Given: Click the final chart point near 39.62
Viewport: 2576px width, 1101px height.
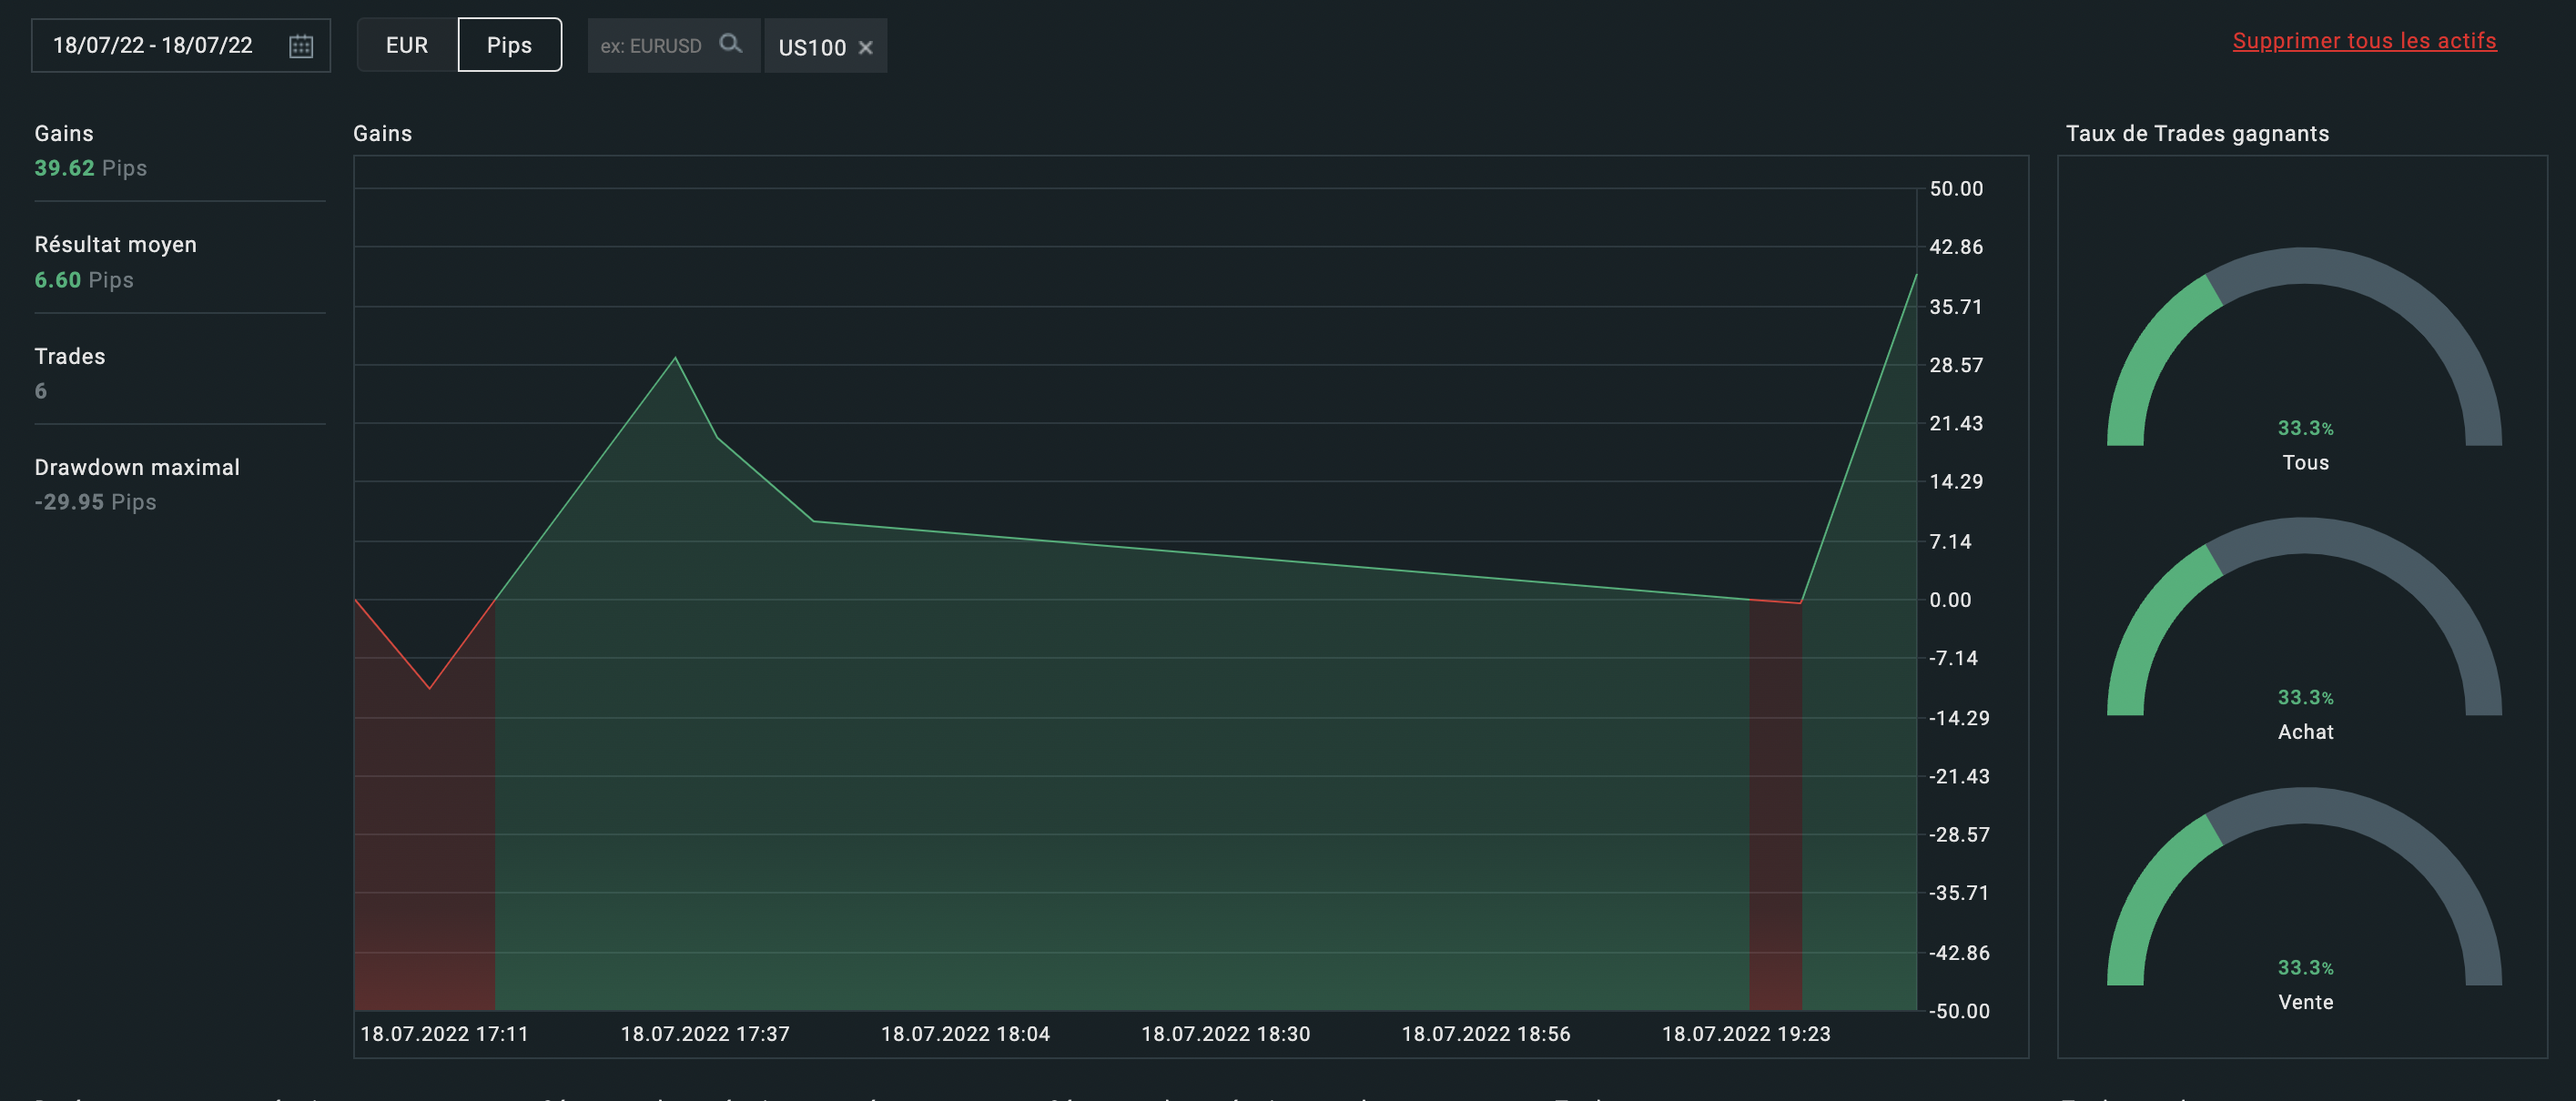Looking at the screenshot, I should [1915, 274].
